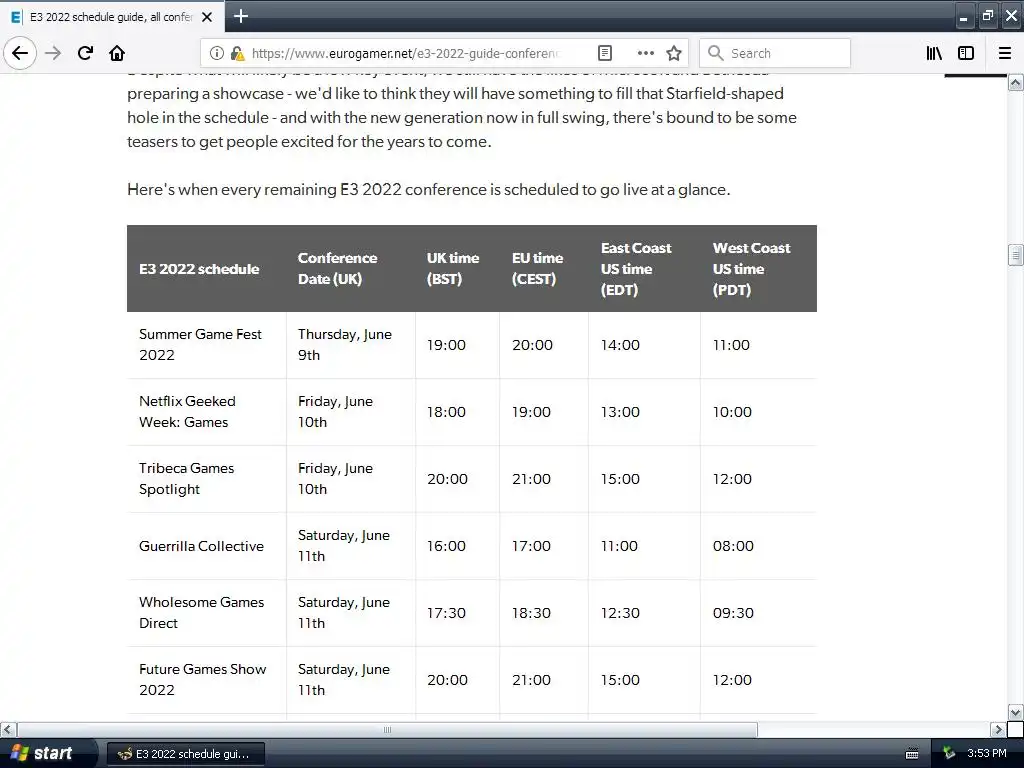The width and height of the screenshot is (1024, 768).
Task: Click the vertical scrollbar down arrow
Action: tap(1015, 712)
